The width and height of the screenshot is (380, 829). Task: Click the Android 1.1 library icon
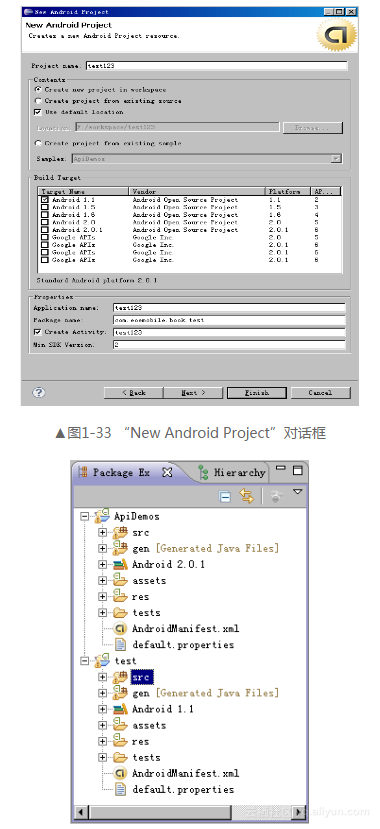[121, 709]
